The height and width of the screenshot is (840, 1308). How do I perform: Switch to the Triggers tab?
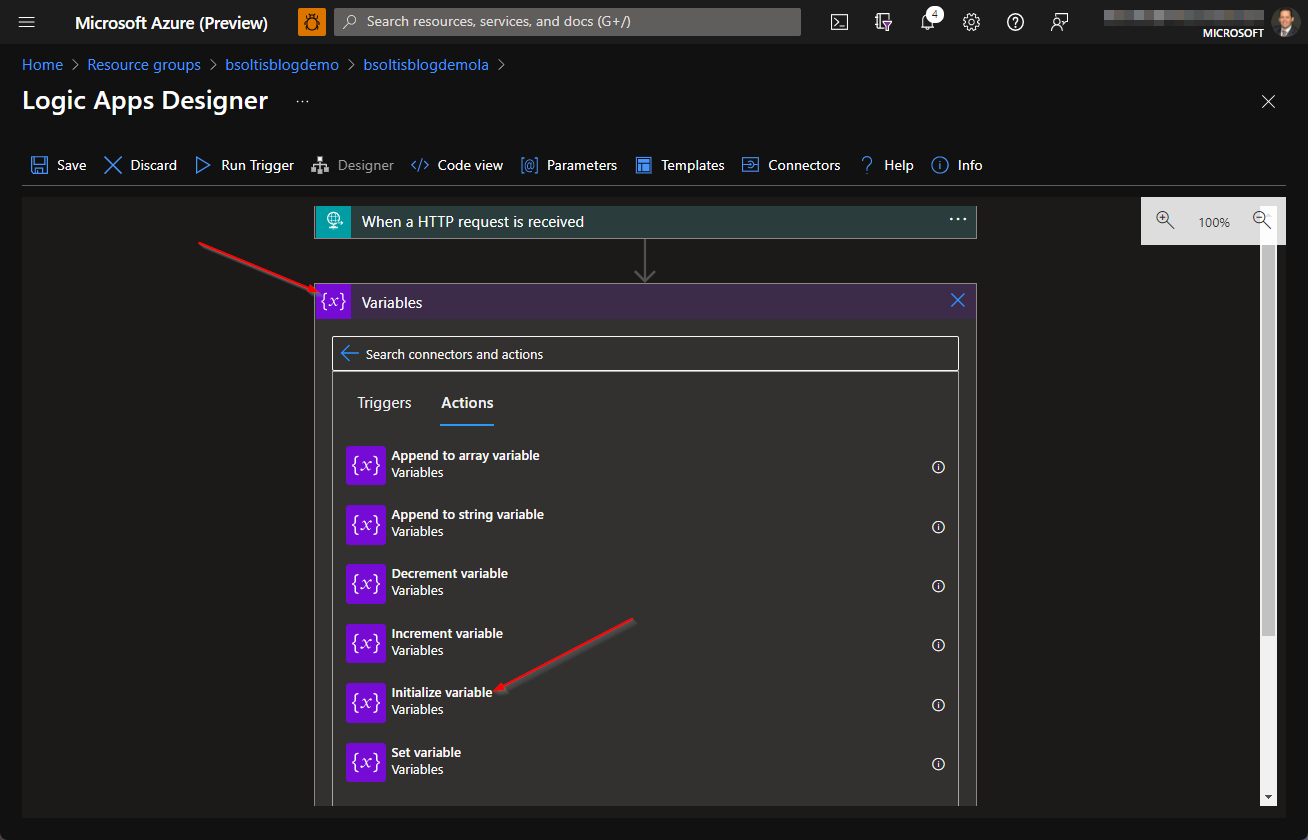pyautogui.click(x=384, y=403)
